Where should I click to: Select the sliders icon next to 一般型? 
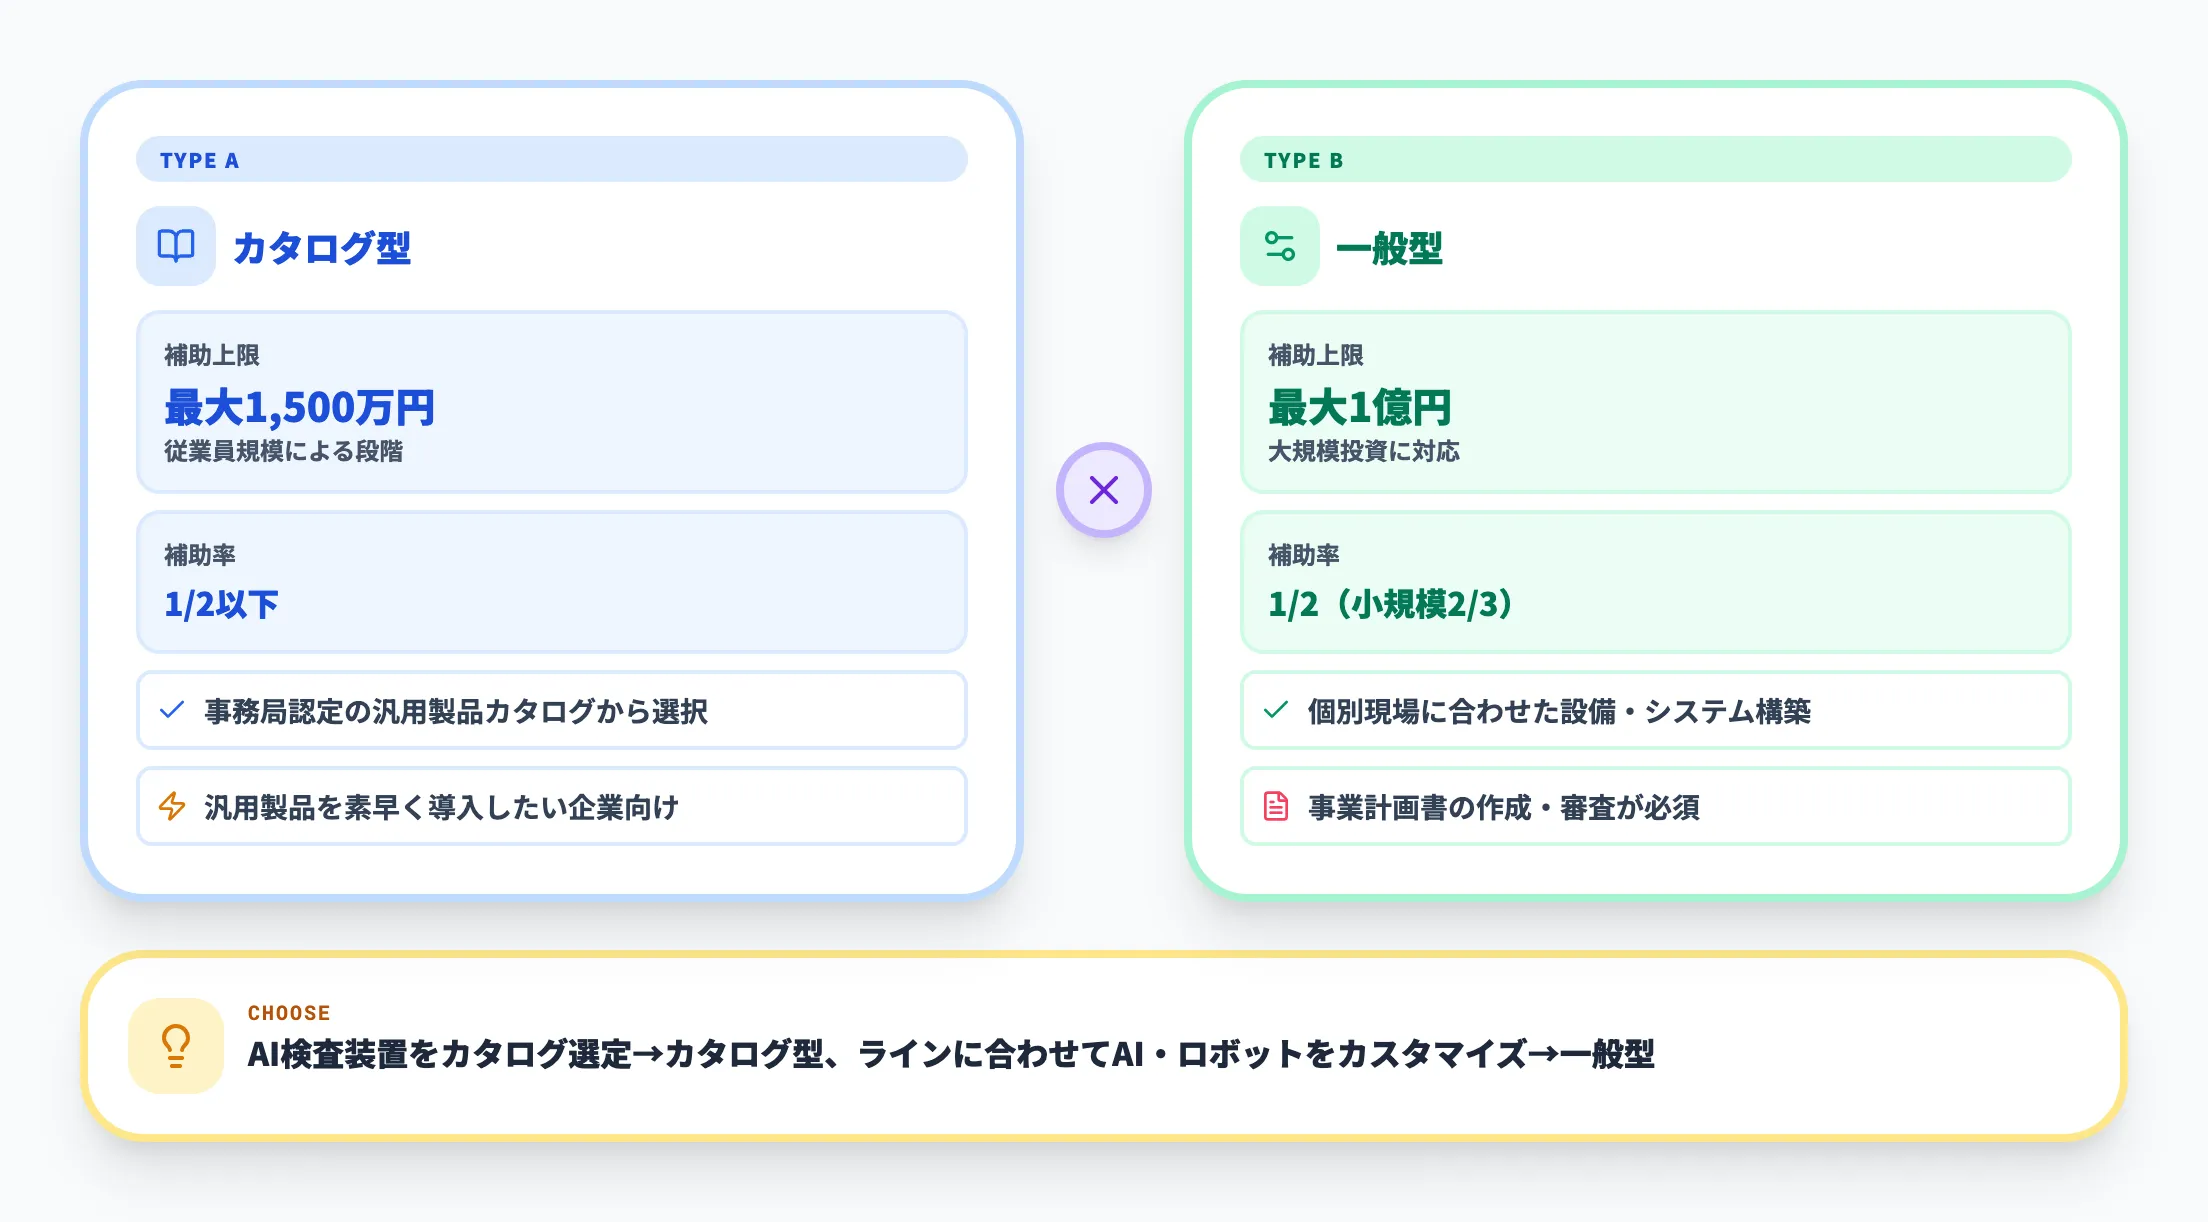coord(1279,246)
